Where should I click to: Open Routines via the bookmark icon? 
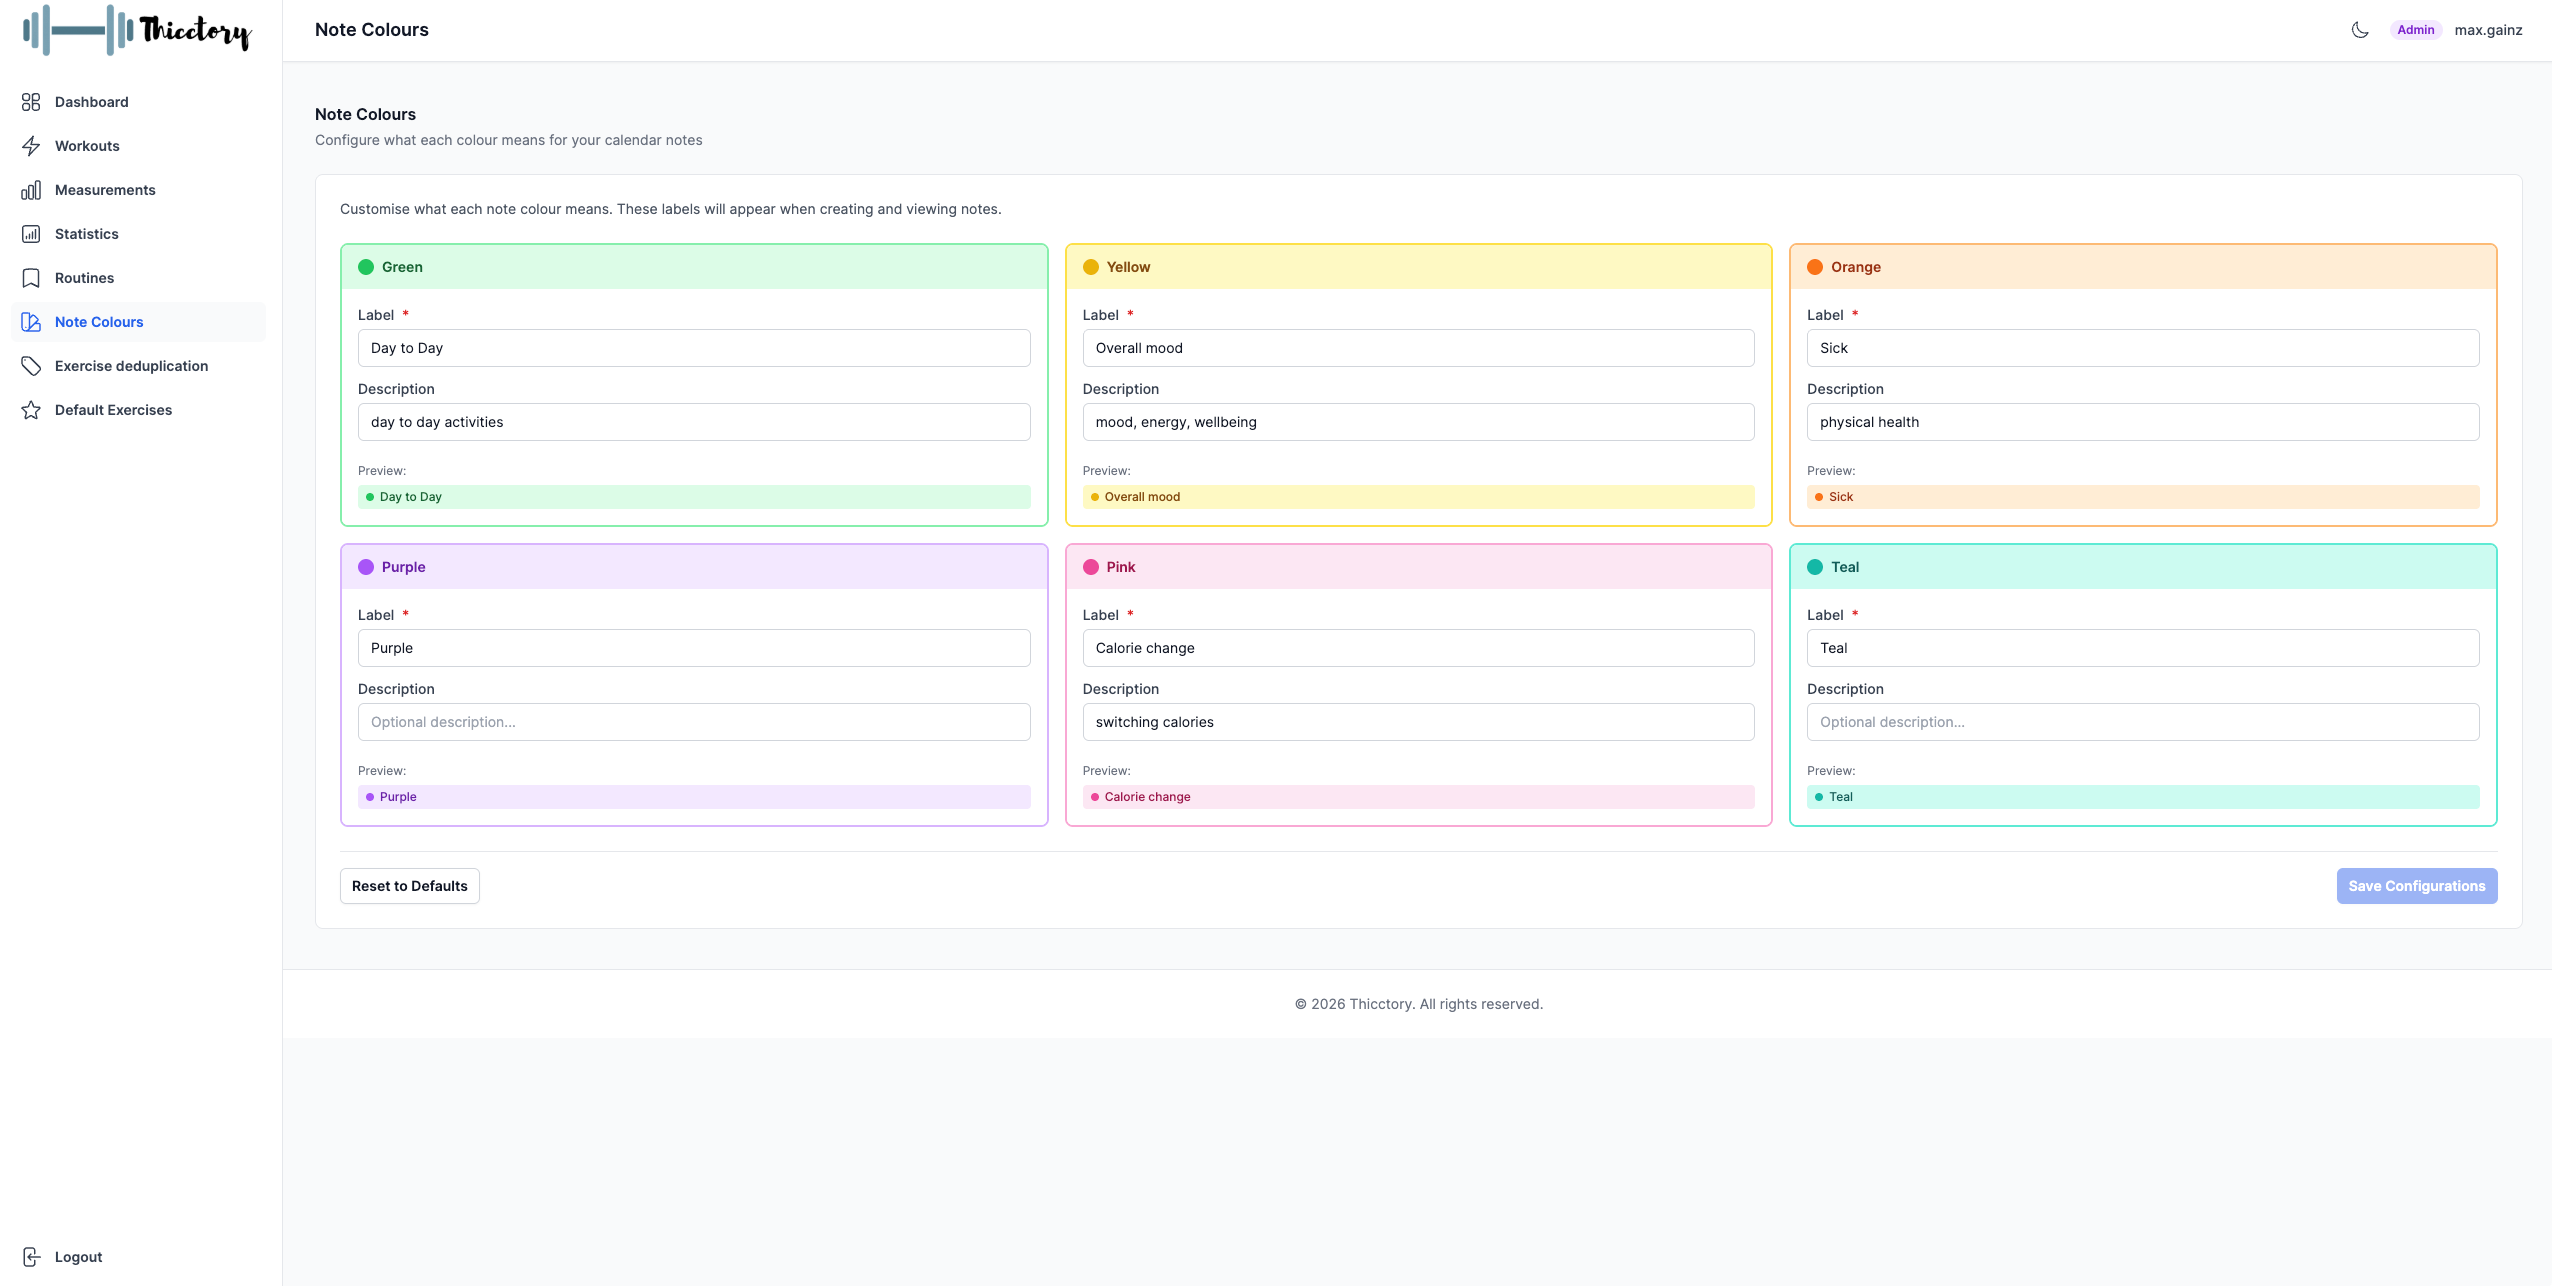(x=31, y=277)
